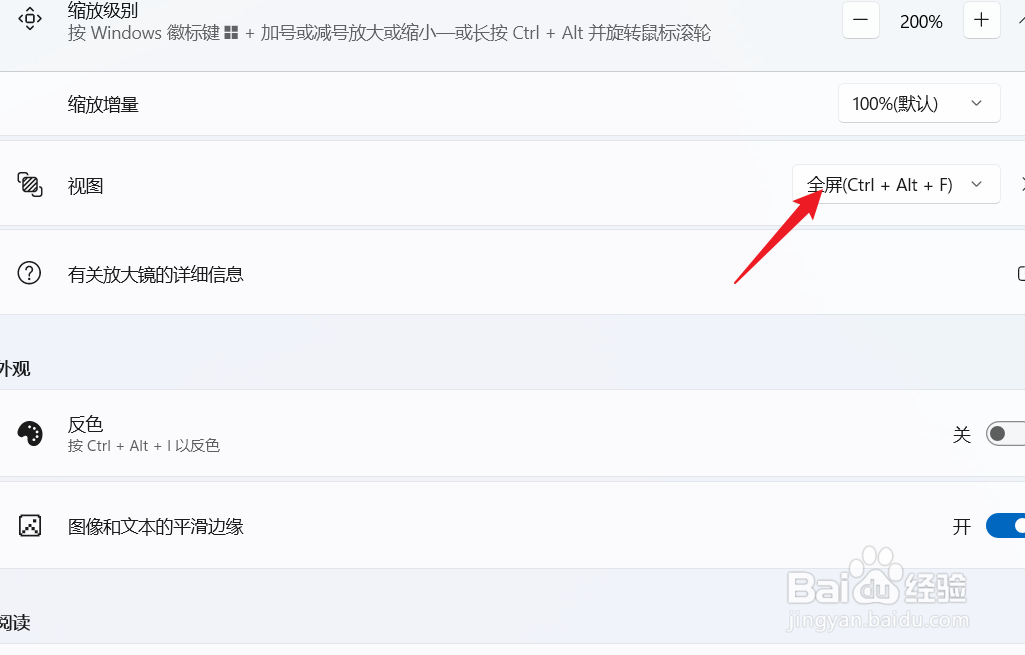Click the color palette icon for 反色

[30, 433]
